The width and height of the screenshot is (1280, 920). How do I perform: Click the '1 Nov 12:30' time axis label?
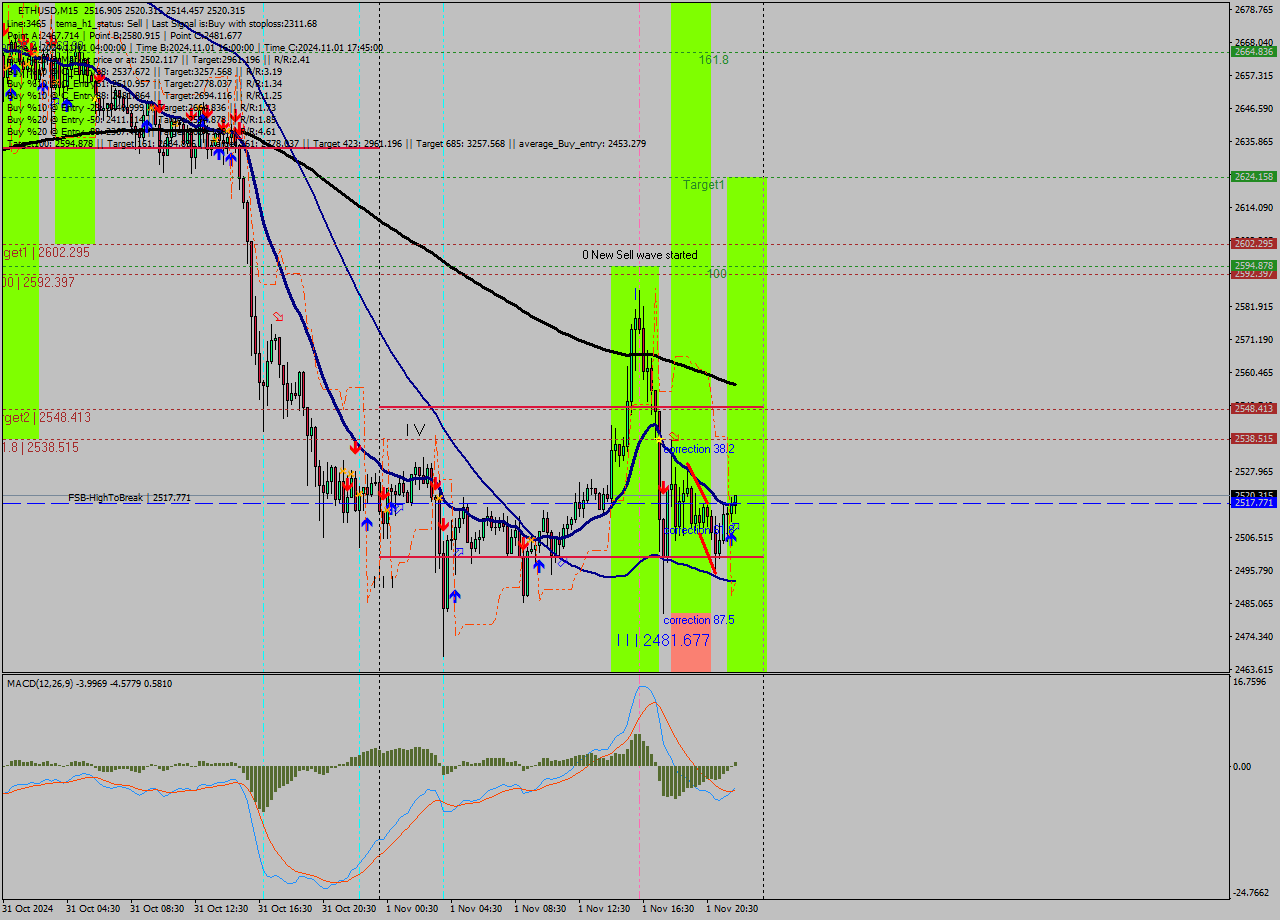tap(604, 909)
